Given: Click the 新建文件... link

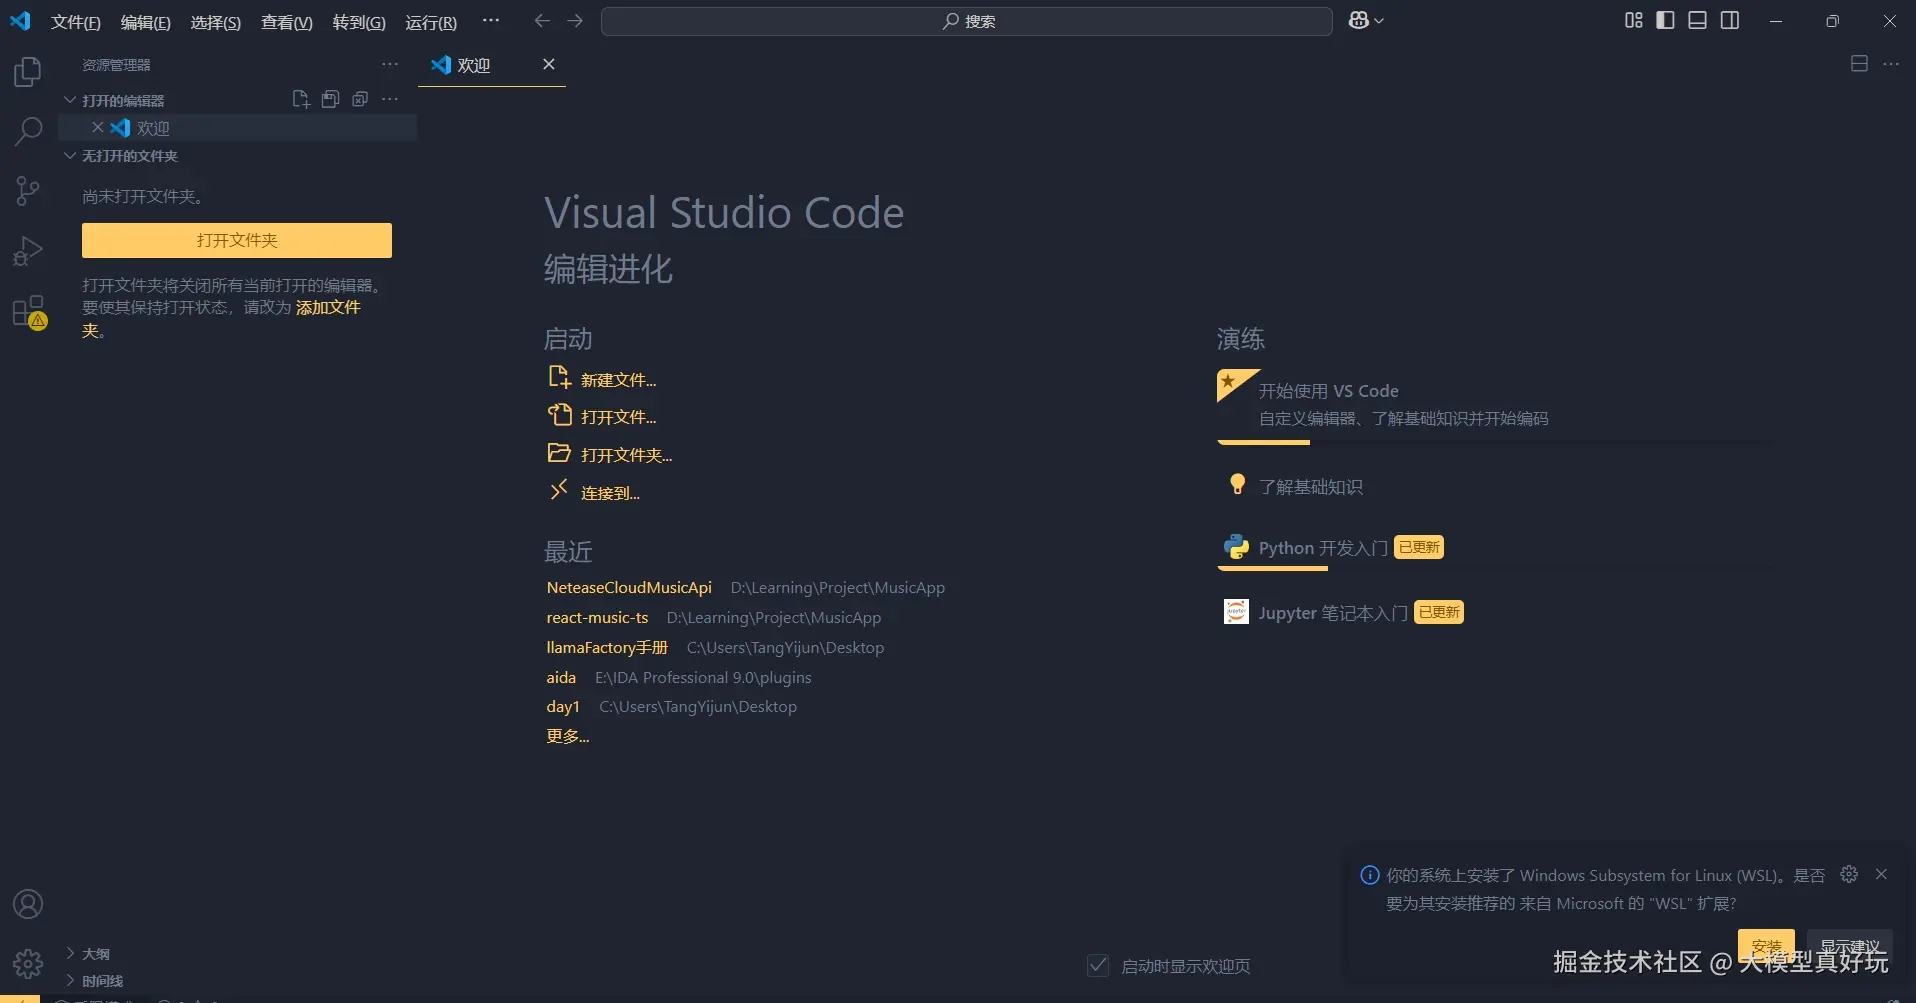Looking at the screenshot, I should coord(602,379).
